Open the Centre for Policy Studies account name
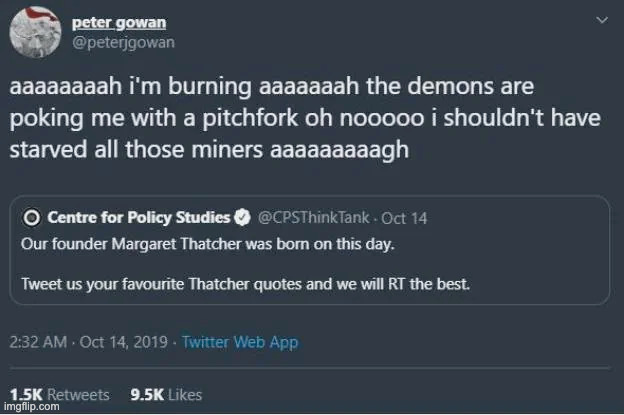The height and width of the screenshot is (415, 624). click(139, 217)
